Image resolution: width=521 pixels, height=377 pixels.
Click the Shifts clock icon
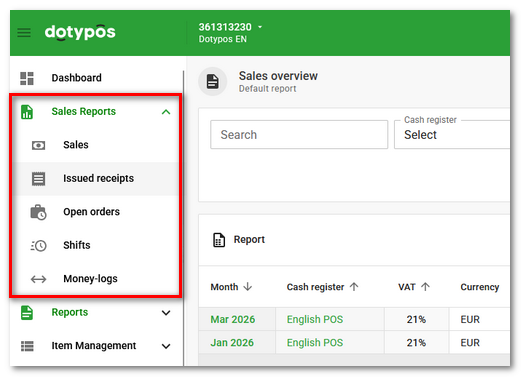coord(38,246)
